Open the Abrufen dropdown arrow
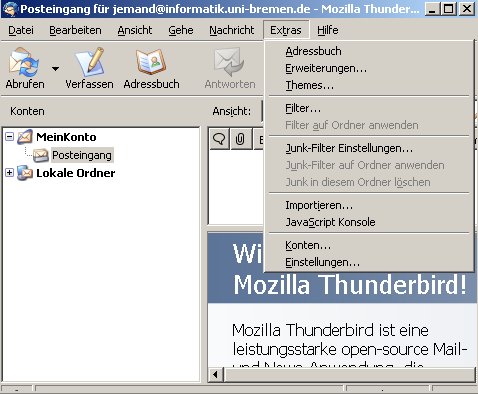The image size is (478, 394). 55,69
